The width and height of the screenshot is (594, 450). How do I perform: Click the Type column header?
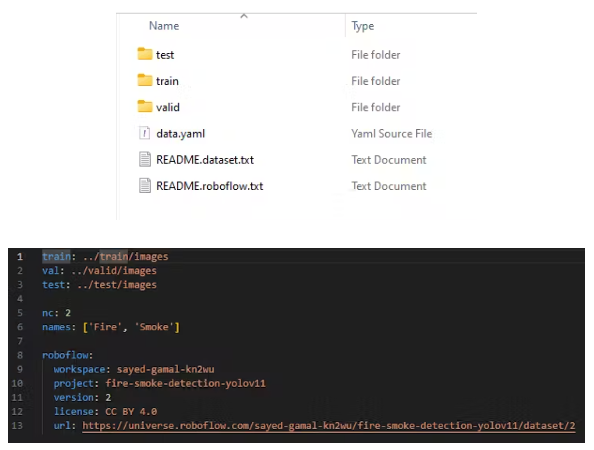click(x=363, y=26)
